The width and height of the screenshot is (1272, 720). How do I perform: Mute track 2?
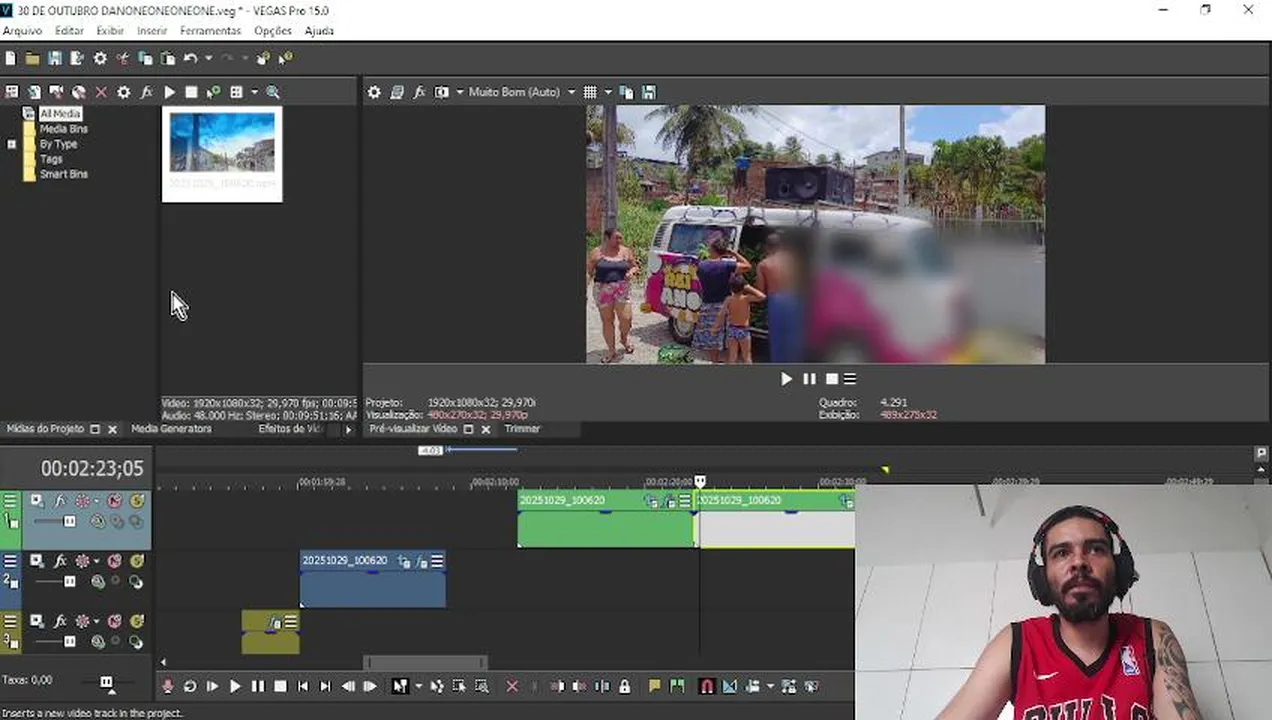(114, 561)
